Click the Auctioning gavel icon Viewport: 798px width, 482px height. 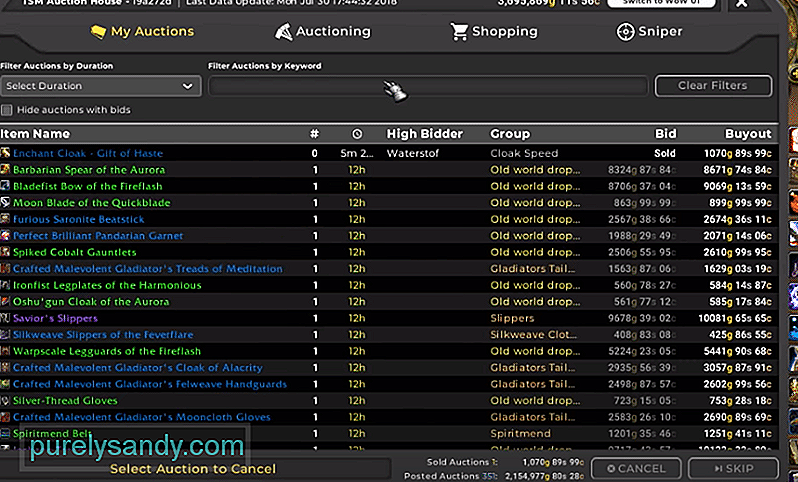(x=283, y=32)
